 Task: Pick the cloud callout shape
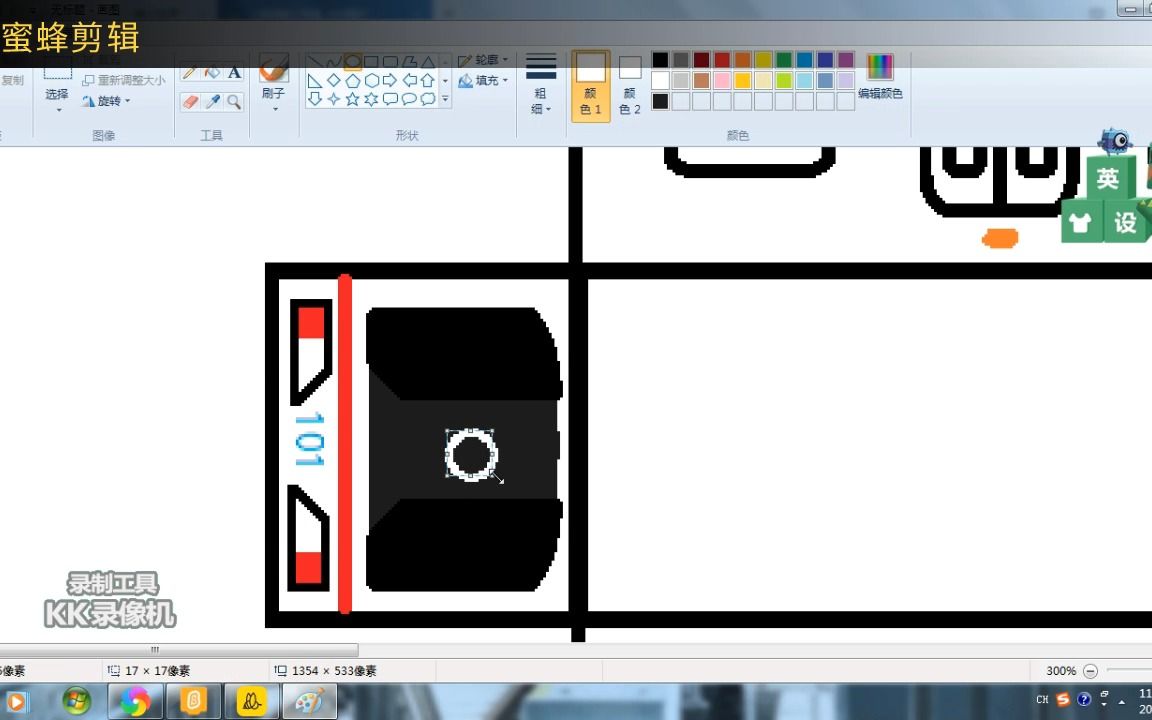(428, 98)
